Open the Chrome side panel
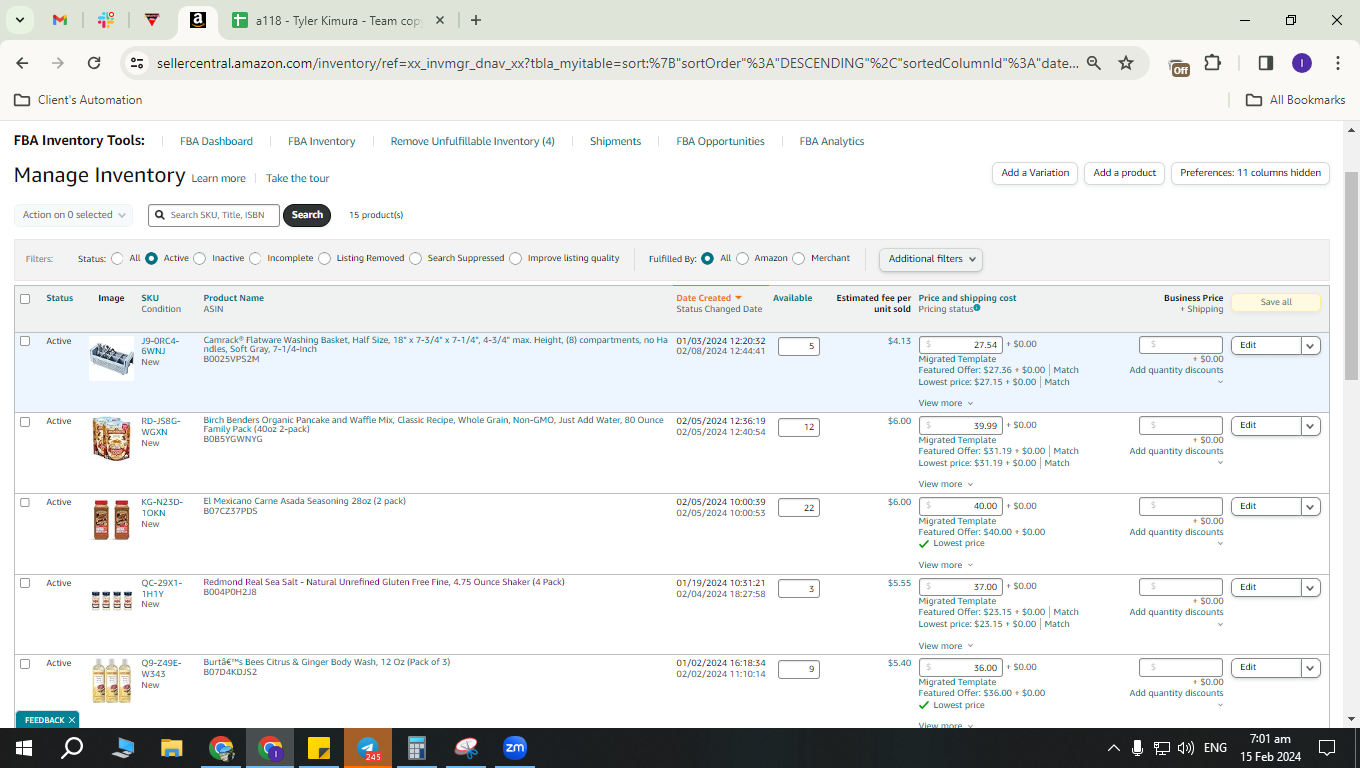This screenshot has height=768, width=1360. (1265, 63)
